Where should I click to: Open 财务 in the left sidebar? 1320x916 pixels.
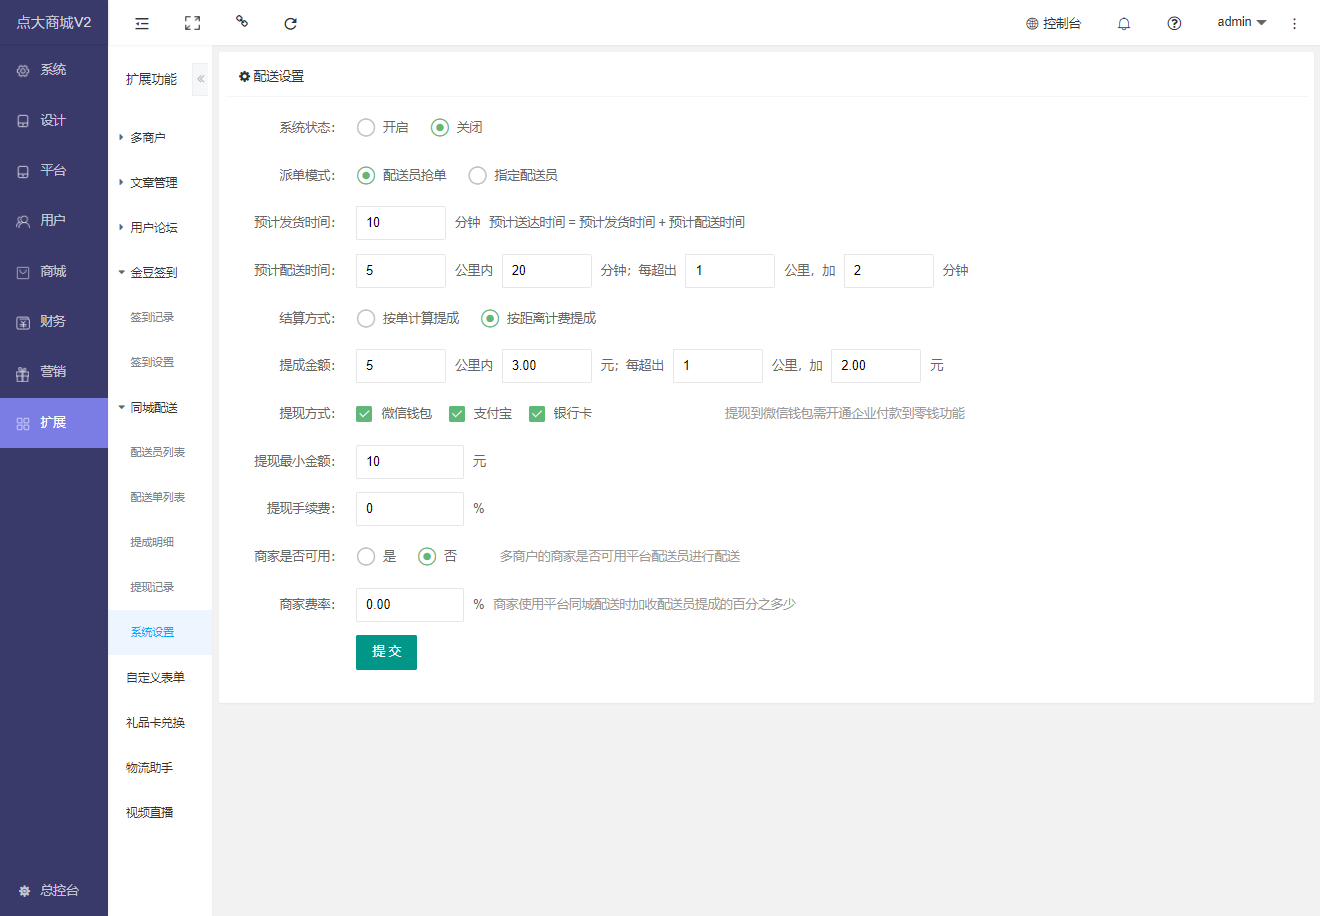pyautogui.click(x=54, y=322)
